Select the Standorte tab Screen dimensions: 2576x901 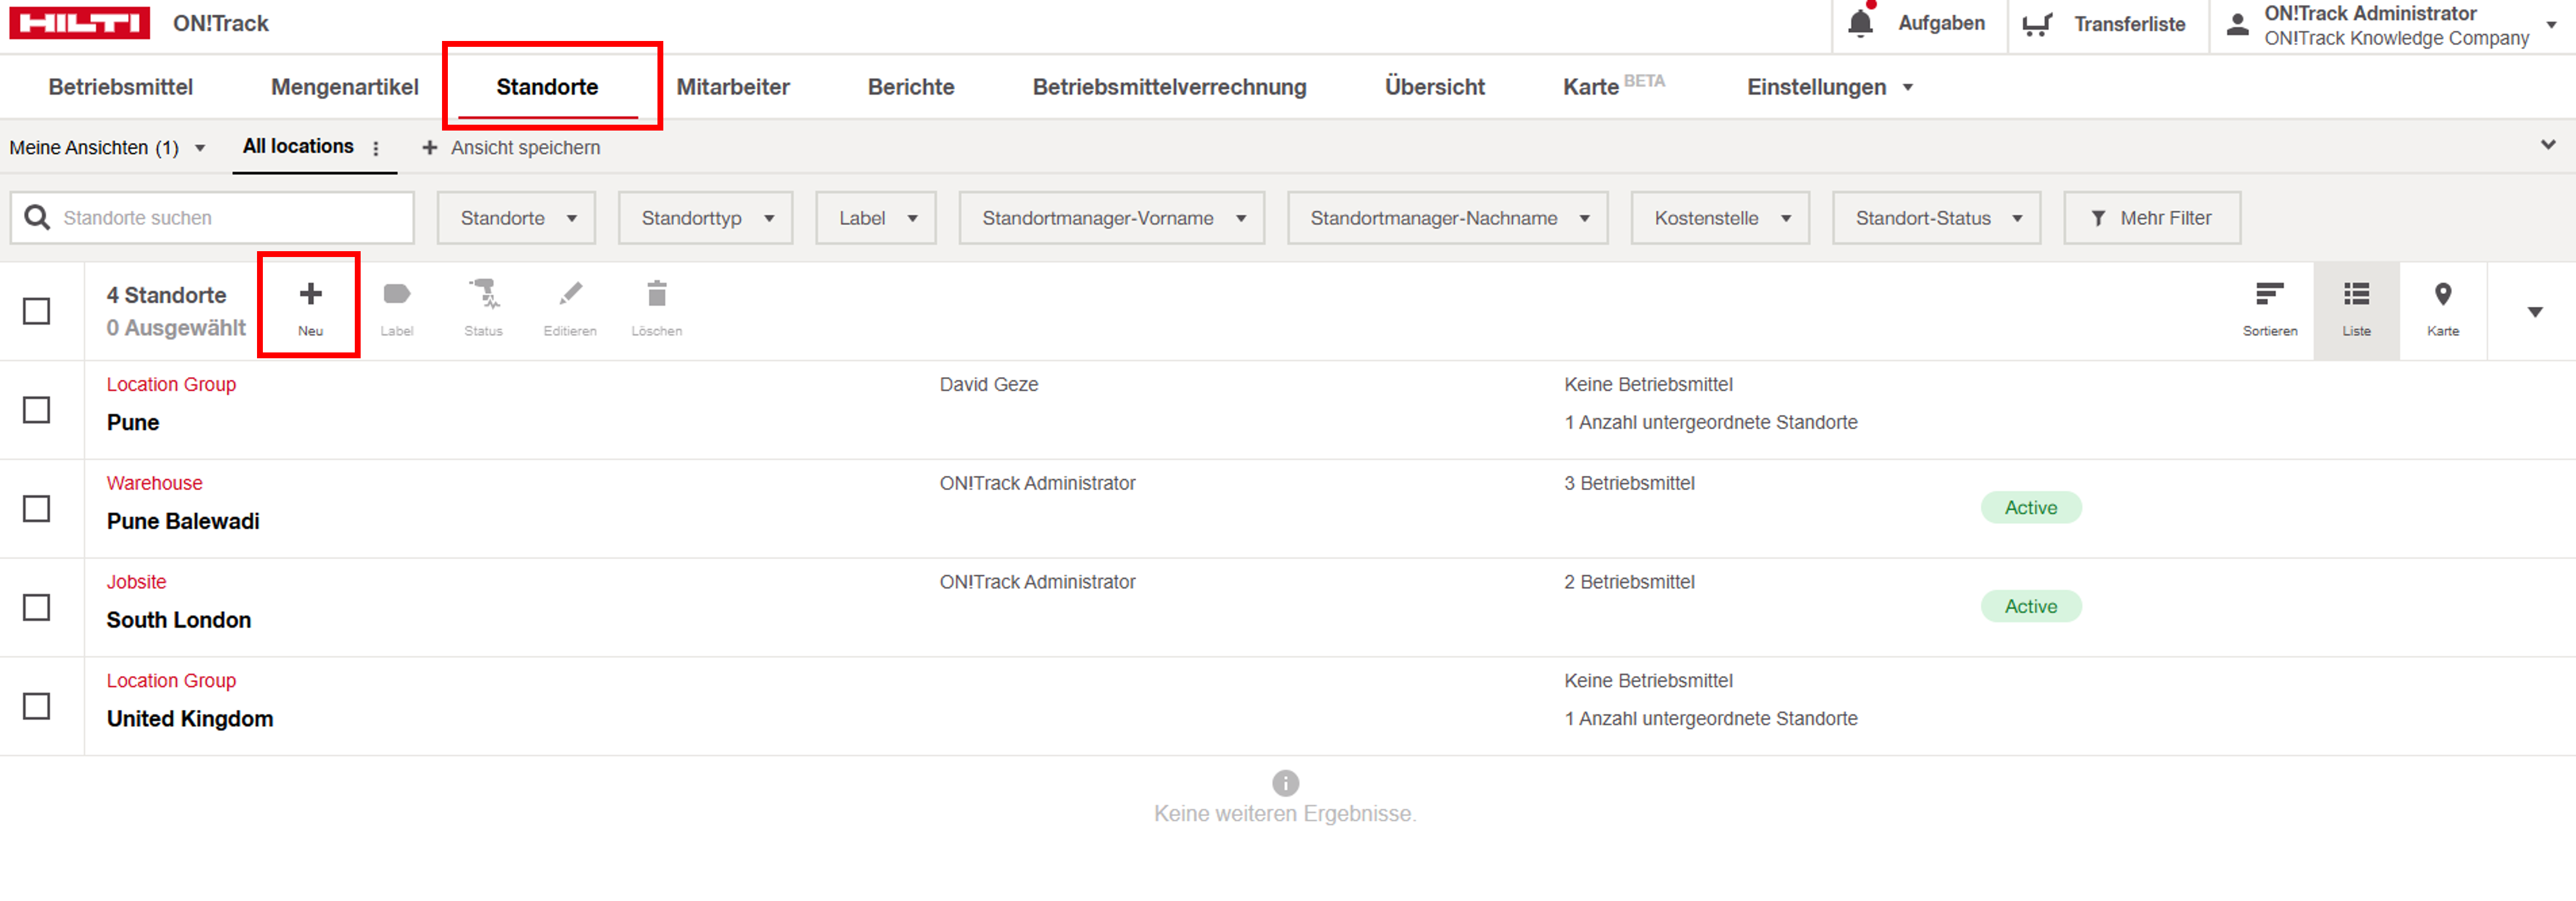pyautogui.click(x=547, y=87)
